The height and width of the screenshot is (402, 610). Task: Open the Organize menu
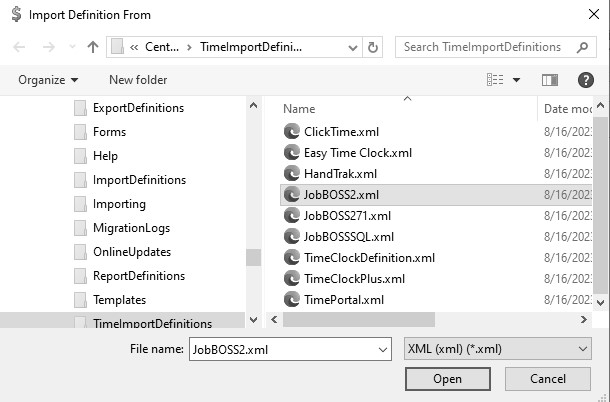(x=48, y=80)
